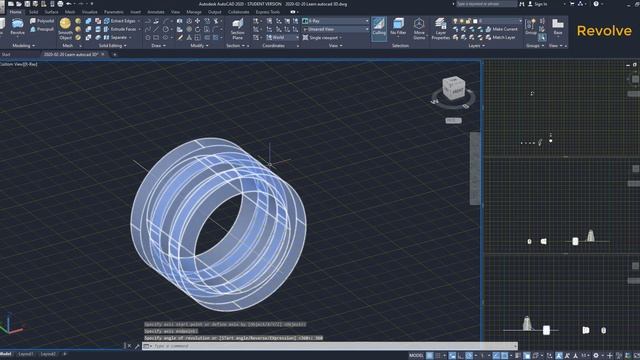This screenshot has height=360, width=640.
Task: Click the viewport navigation bar on right edge
Action: (x=475, y=168)
